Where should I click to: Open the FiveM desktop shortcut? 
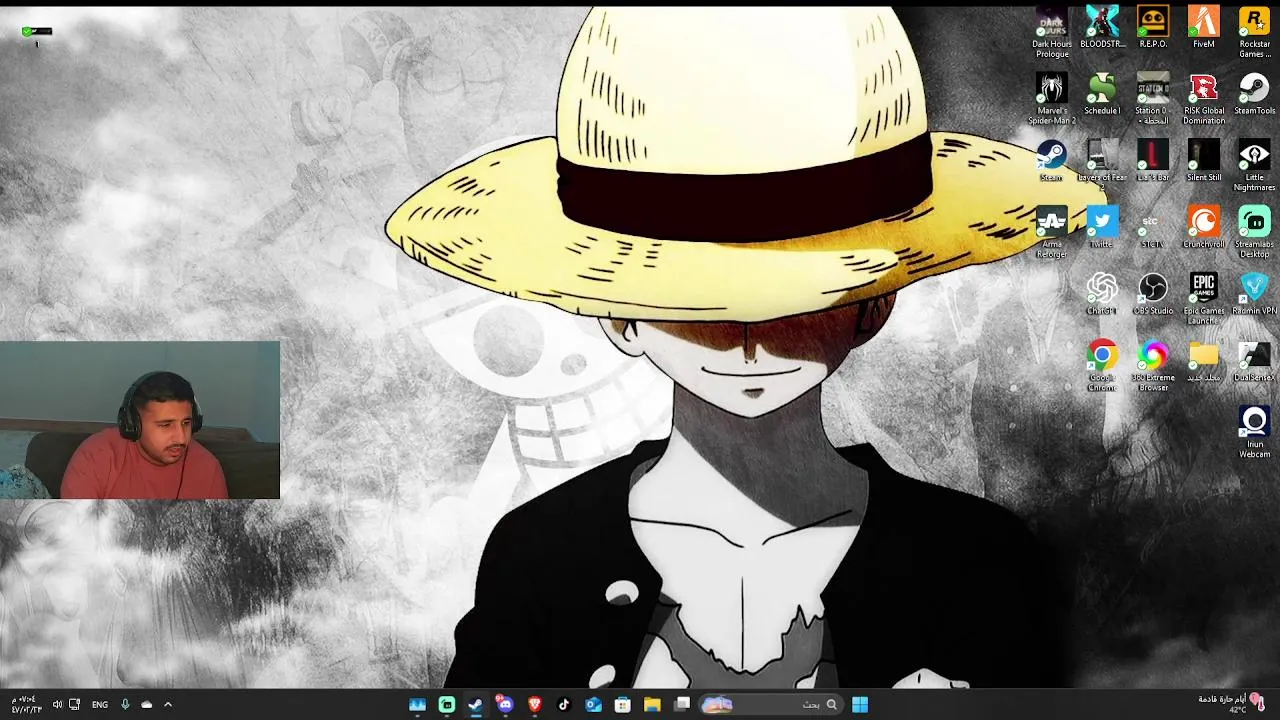[1204, 28]
